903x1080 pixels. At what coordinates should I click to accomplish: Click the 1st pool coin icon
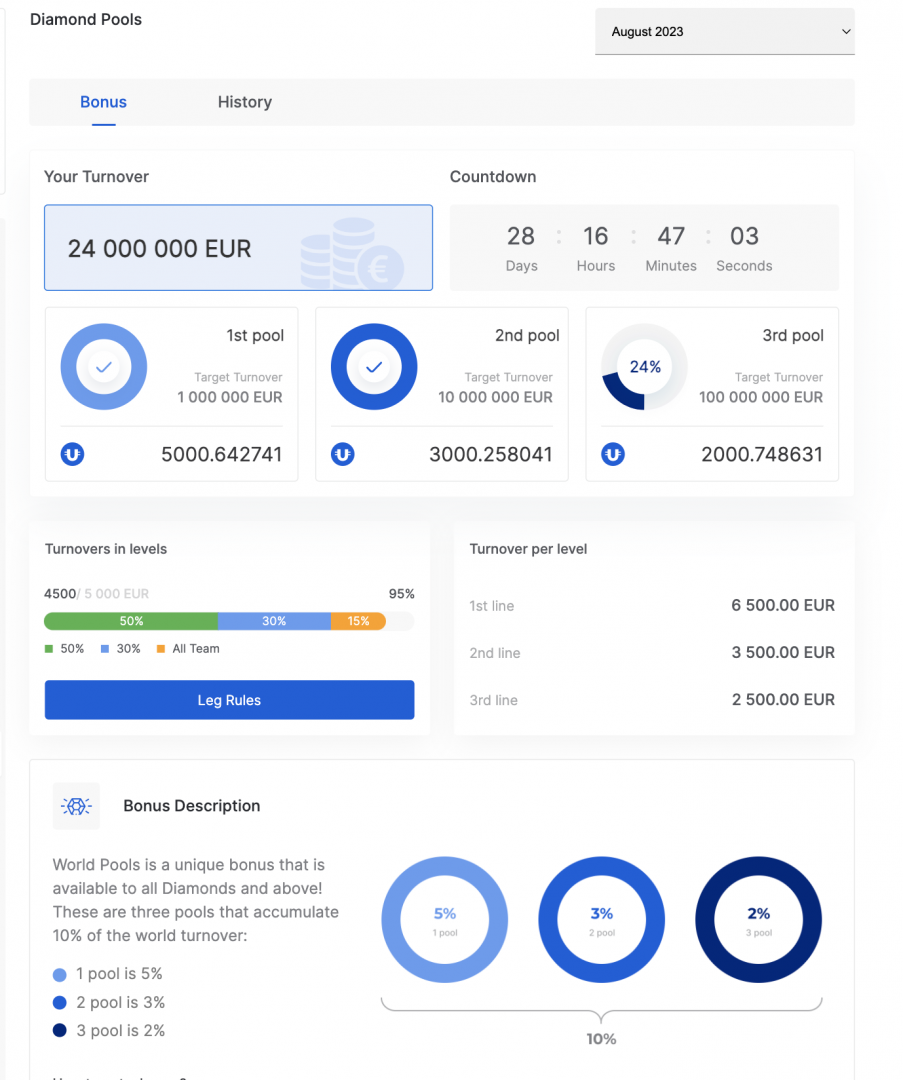pyautogui.click(x=72, y=455)
